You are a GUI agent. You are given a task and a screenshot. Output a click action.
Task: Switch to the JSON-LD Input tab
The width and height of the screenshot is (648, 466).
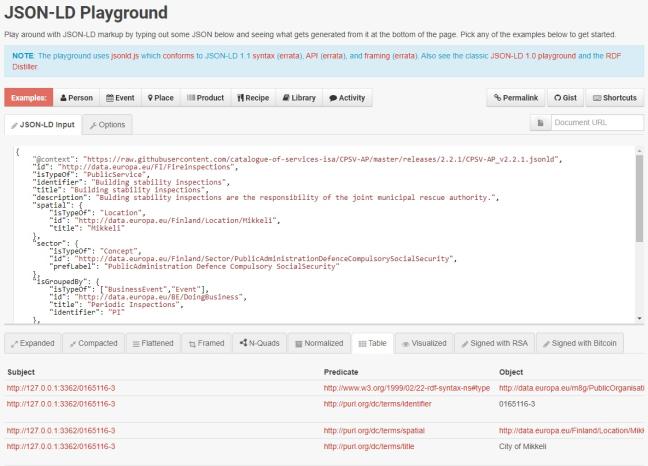pyautogui.click(x=43, y=125)
